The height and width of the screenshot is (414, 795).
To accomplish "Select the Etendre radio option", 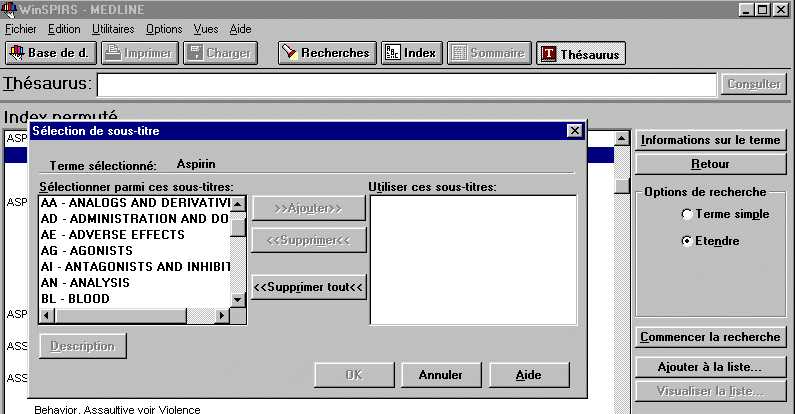I will click(x=710, y=241).
